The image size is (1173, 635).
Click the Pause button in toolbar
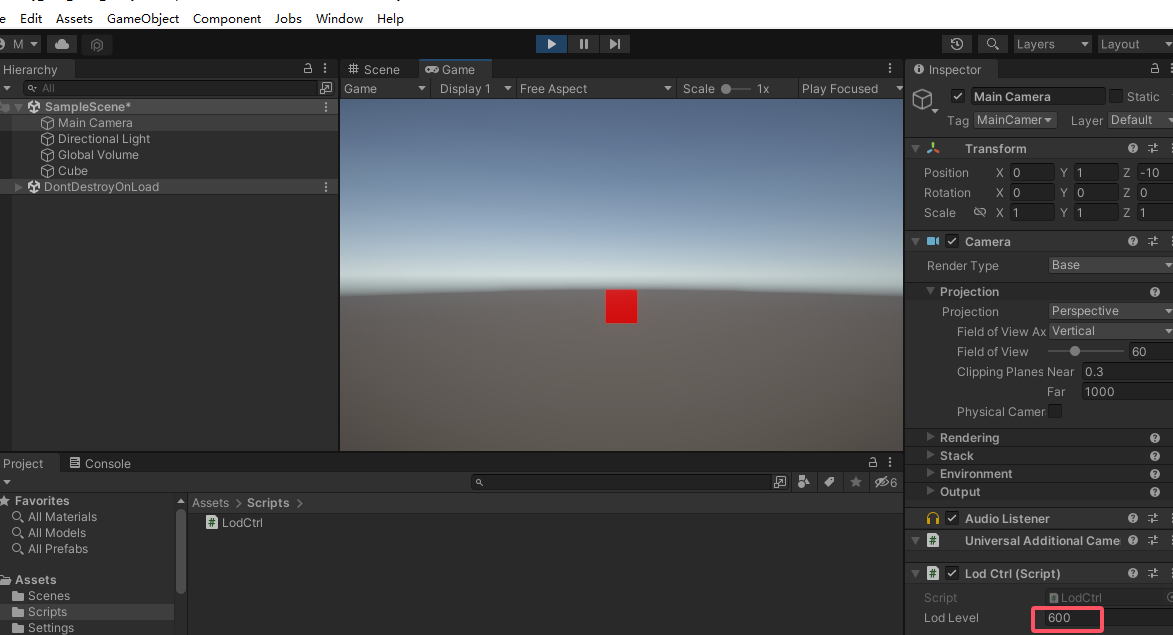(583, 44)
